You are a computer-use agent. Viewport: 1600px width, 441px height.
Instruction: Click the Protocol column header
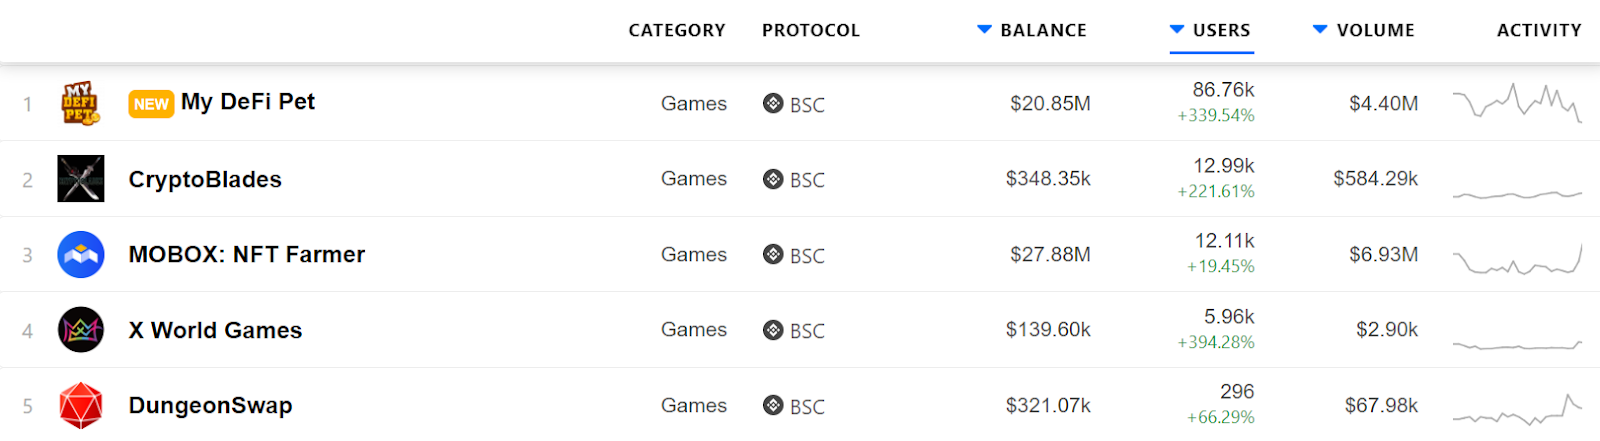click(811, 30)
